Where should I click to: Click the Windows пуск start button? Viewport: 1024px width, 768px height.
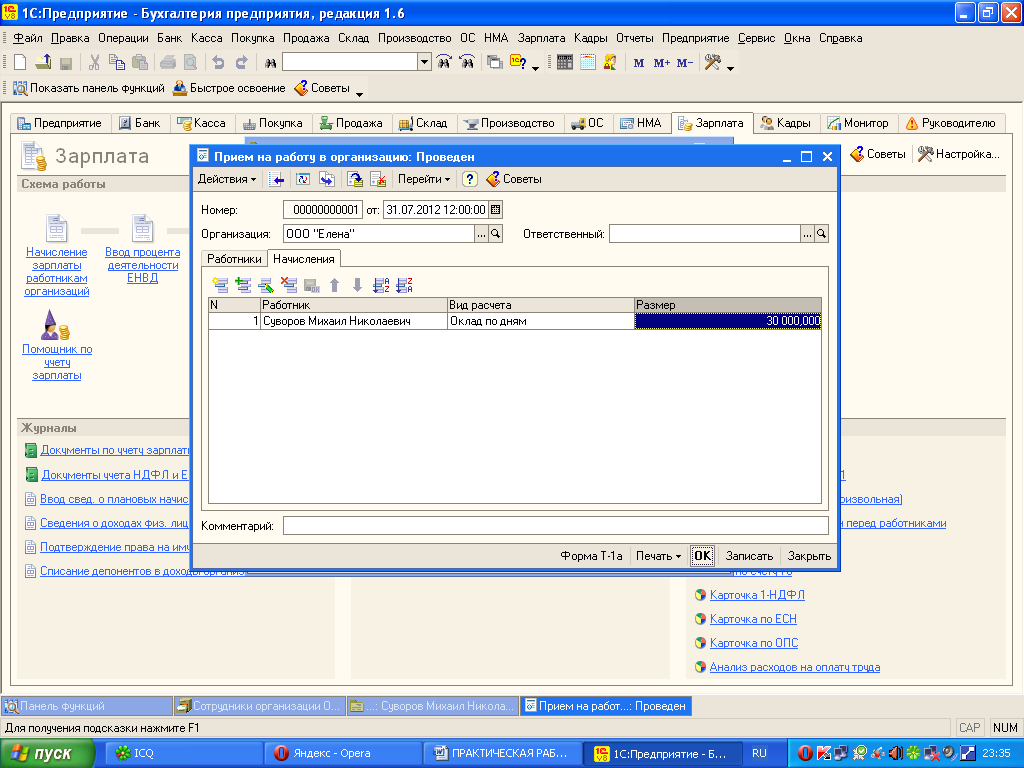tap(47, 754)
